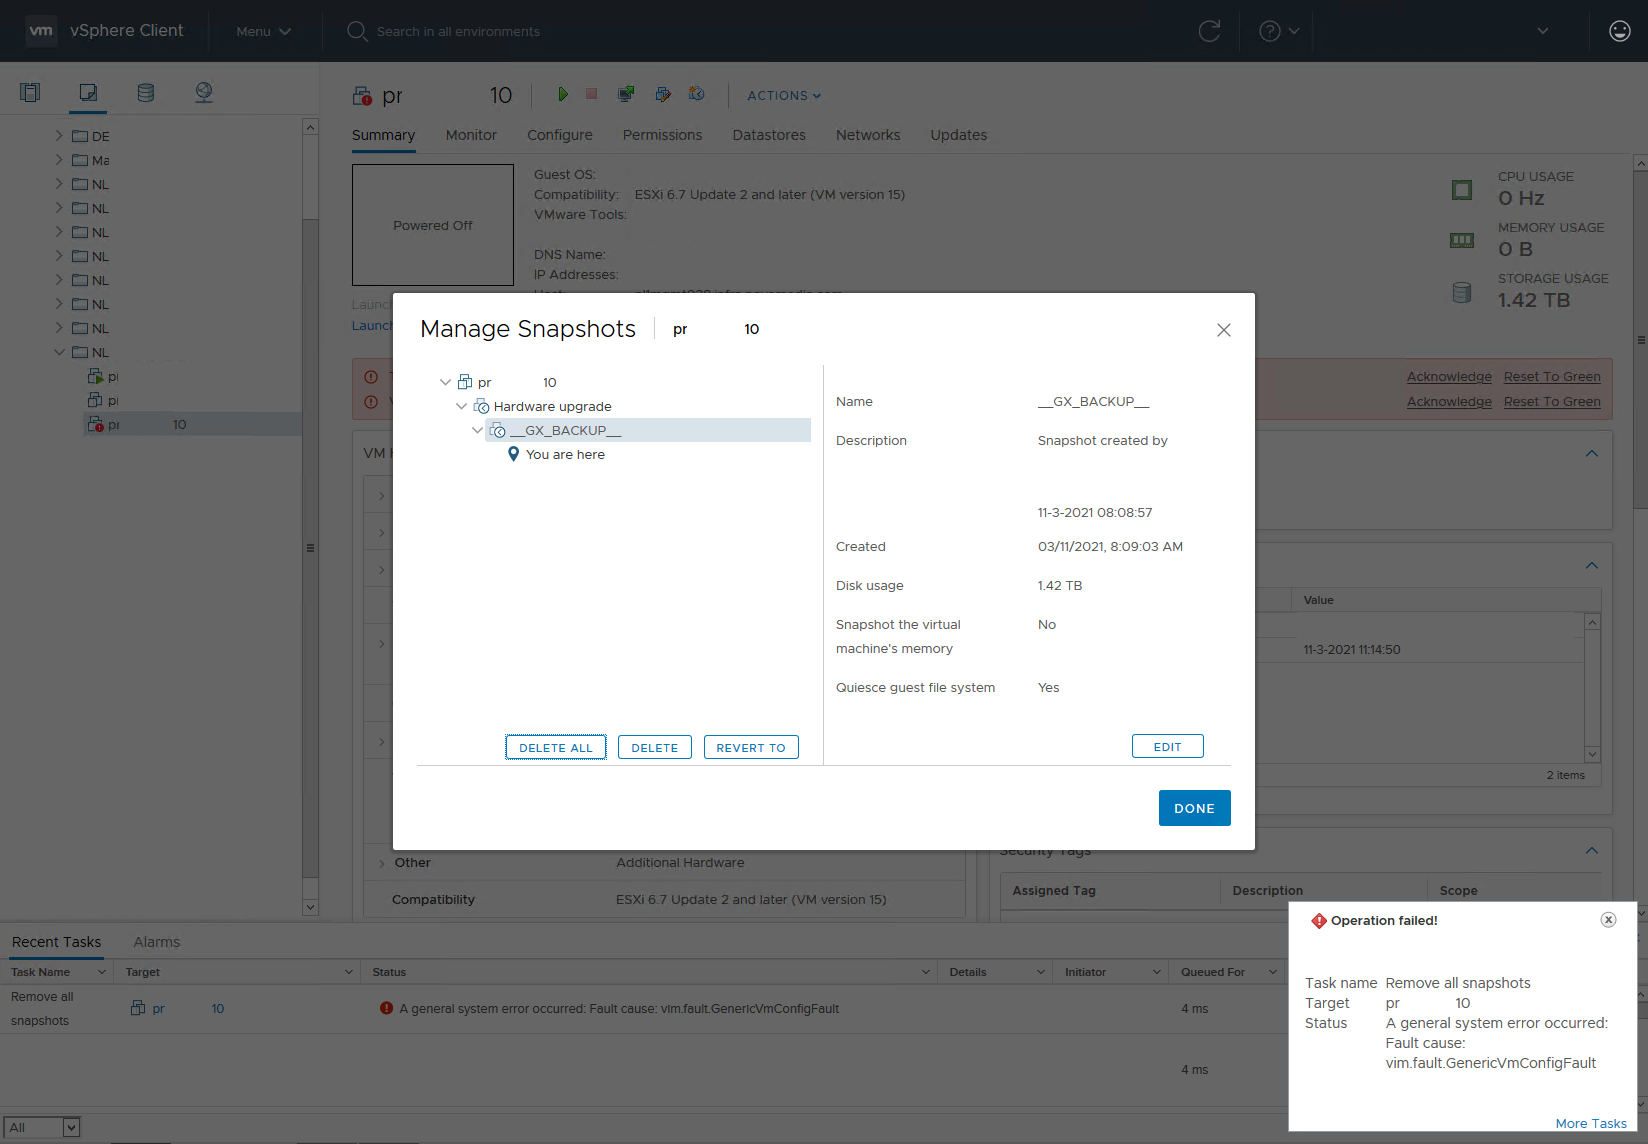Open the Help menu dropdown
Screen dimensions: 1648x1144
click(1277, 30)
